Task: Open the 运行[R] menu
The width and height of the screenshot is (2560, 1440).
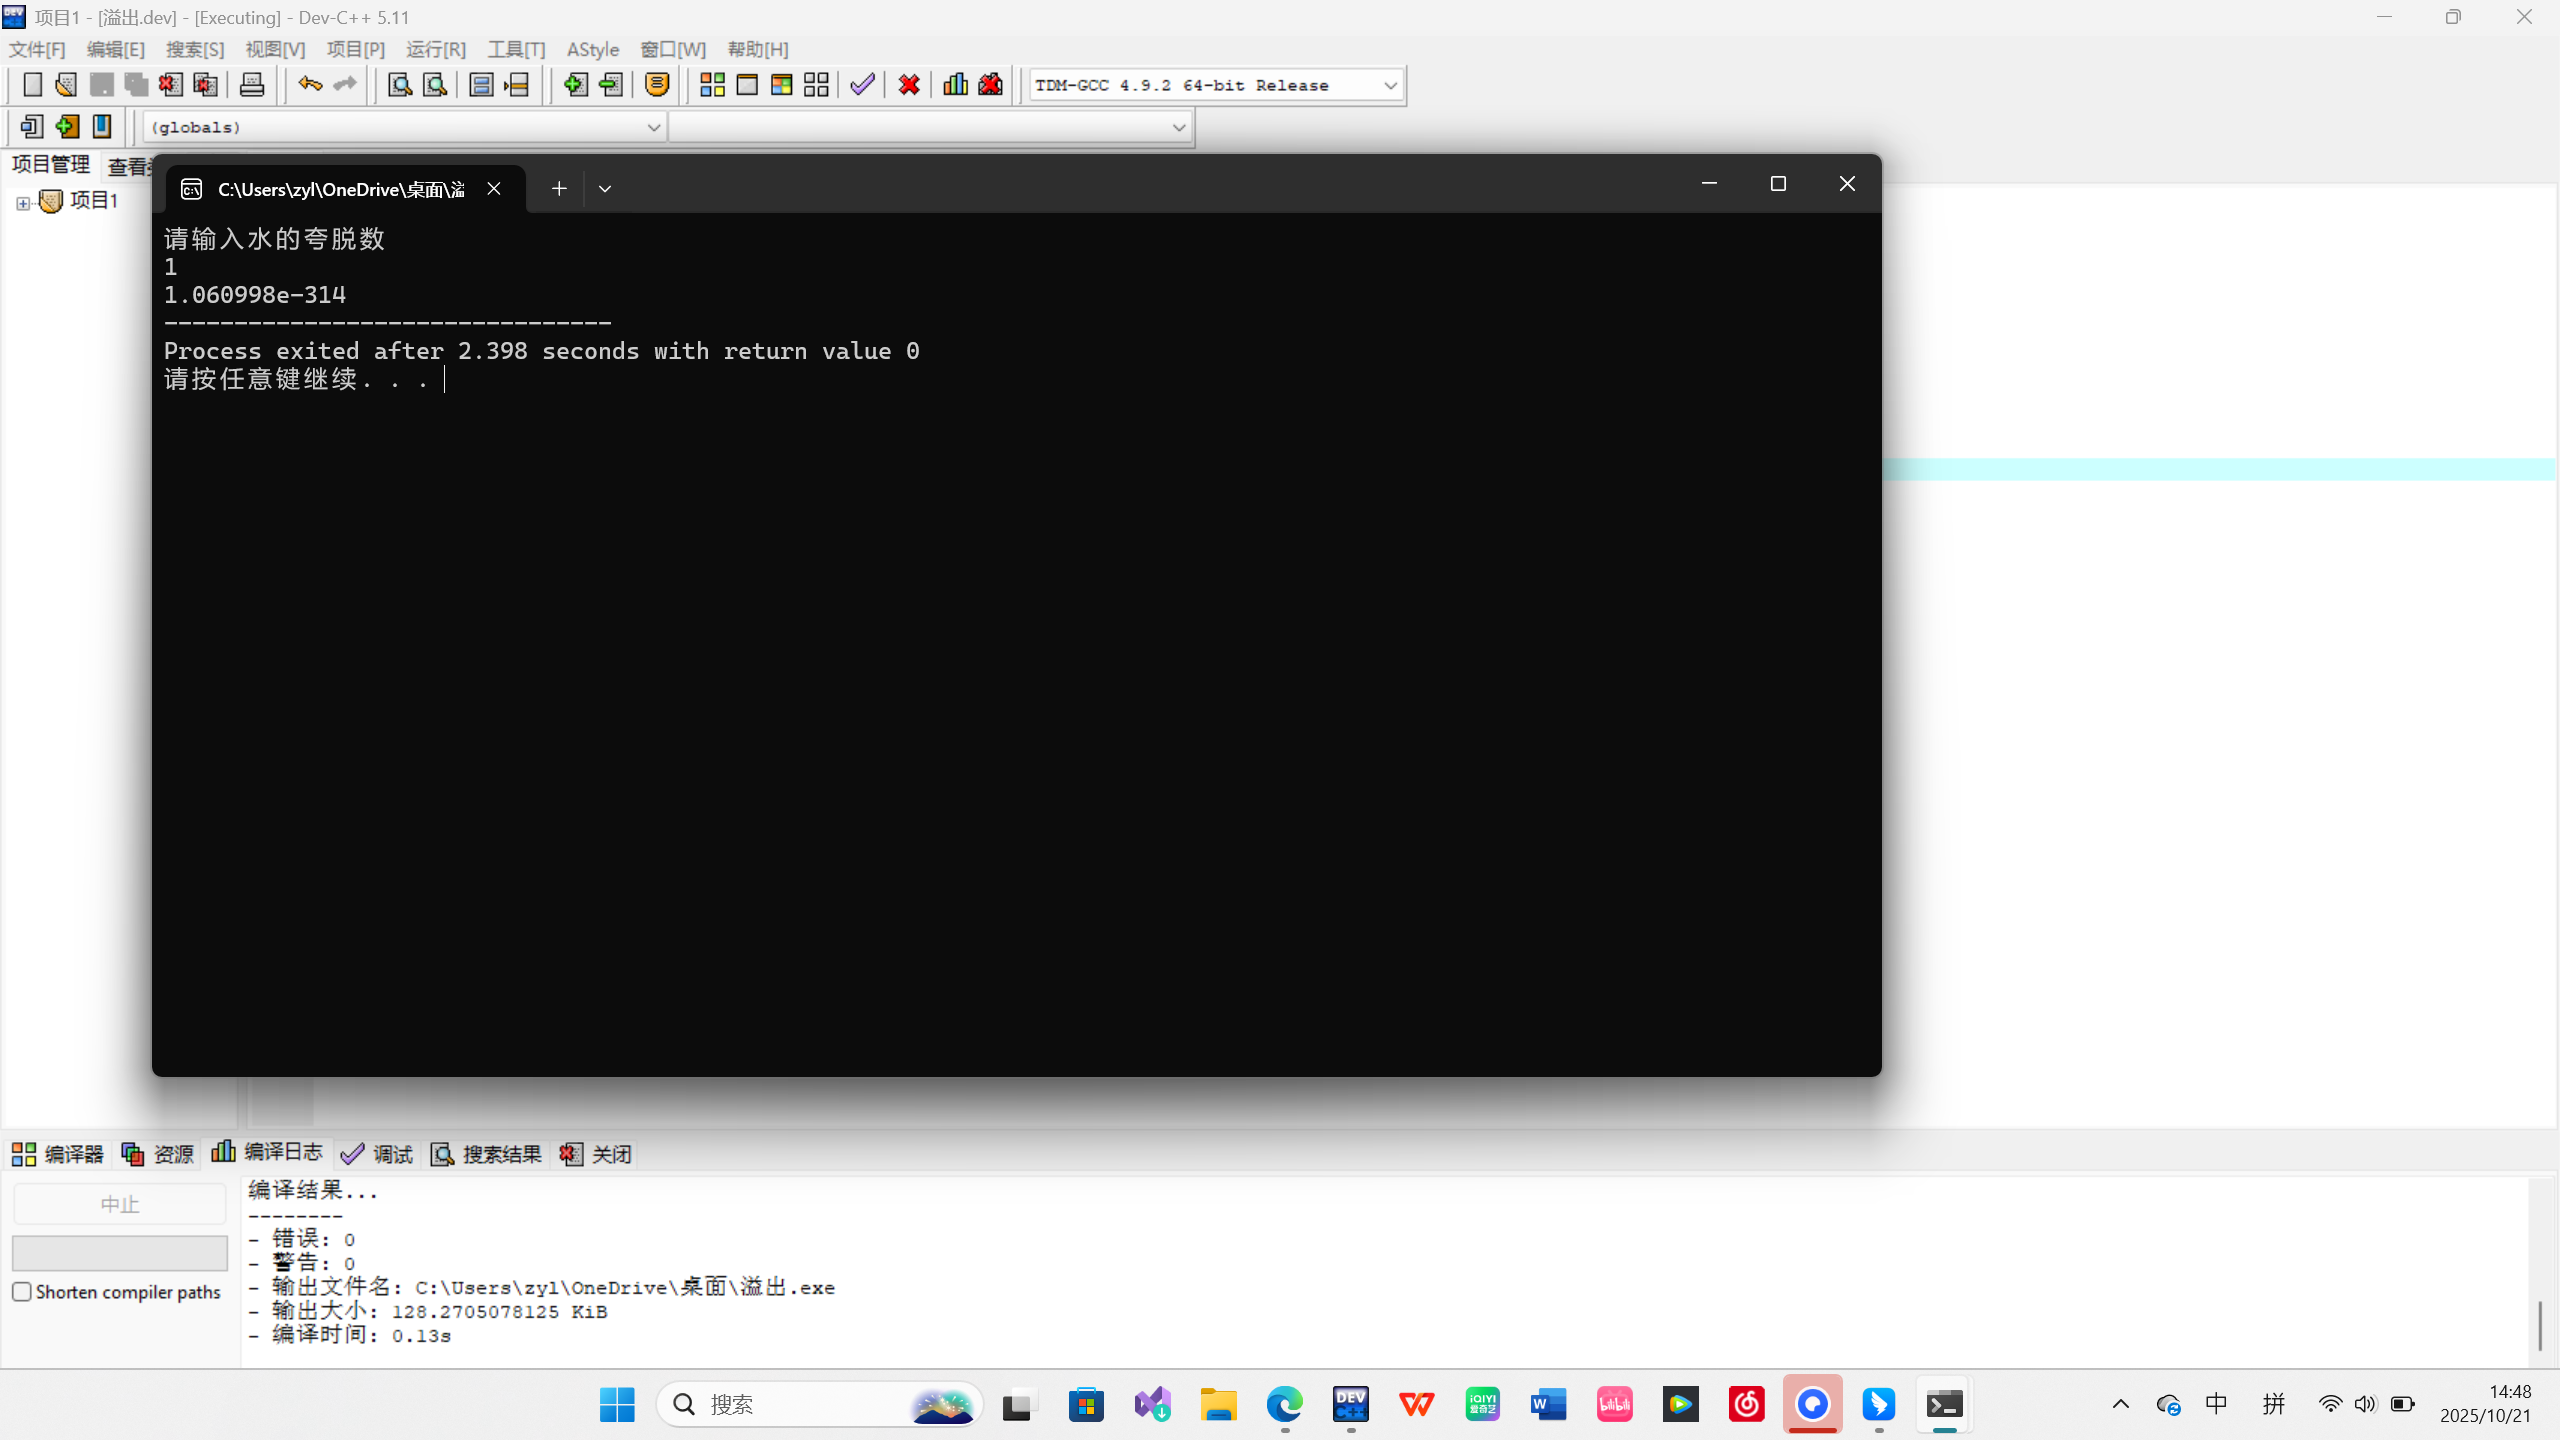Action: (x=436, y=50)
